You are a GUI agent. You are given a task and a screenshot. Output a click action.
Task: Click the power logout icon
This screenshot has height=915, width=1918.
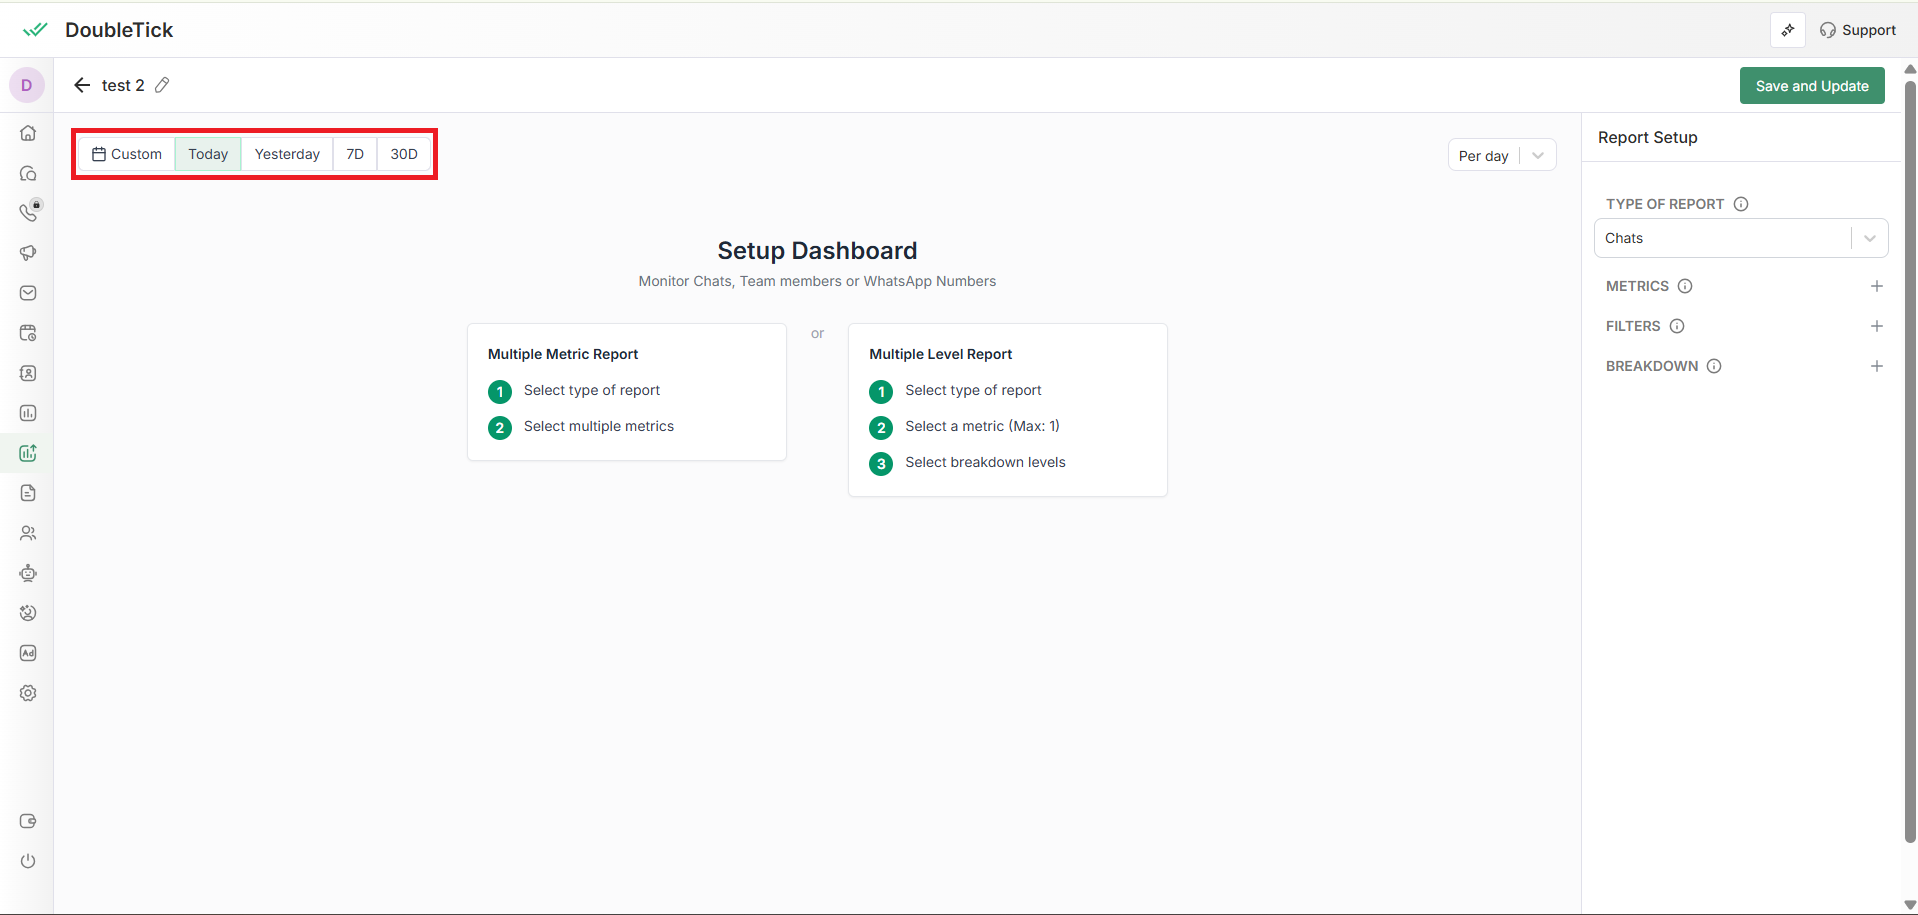28,861
